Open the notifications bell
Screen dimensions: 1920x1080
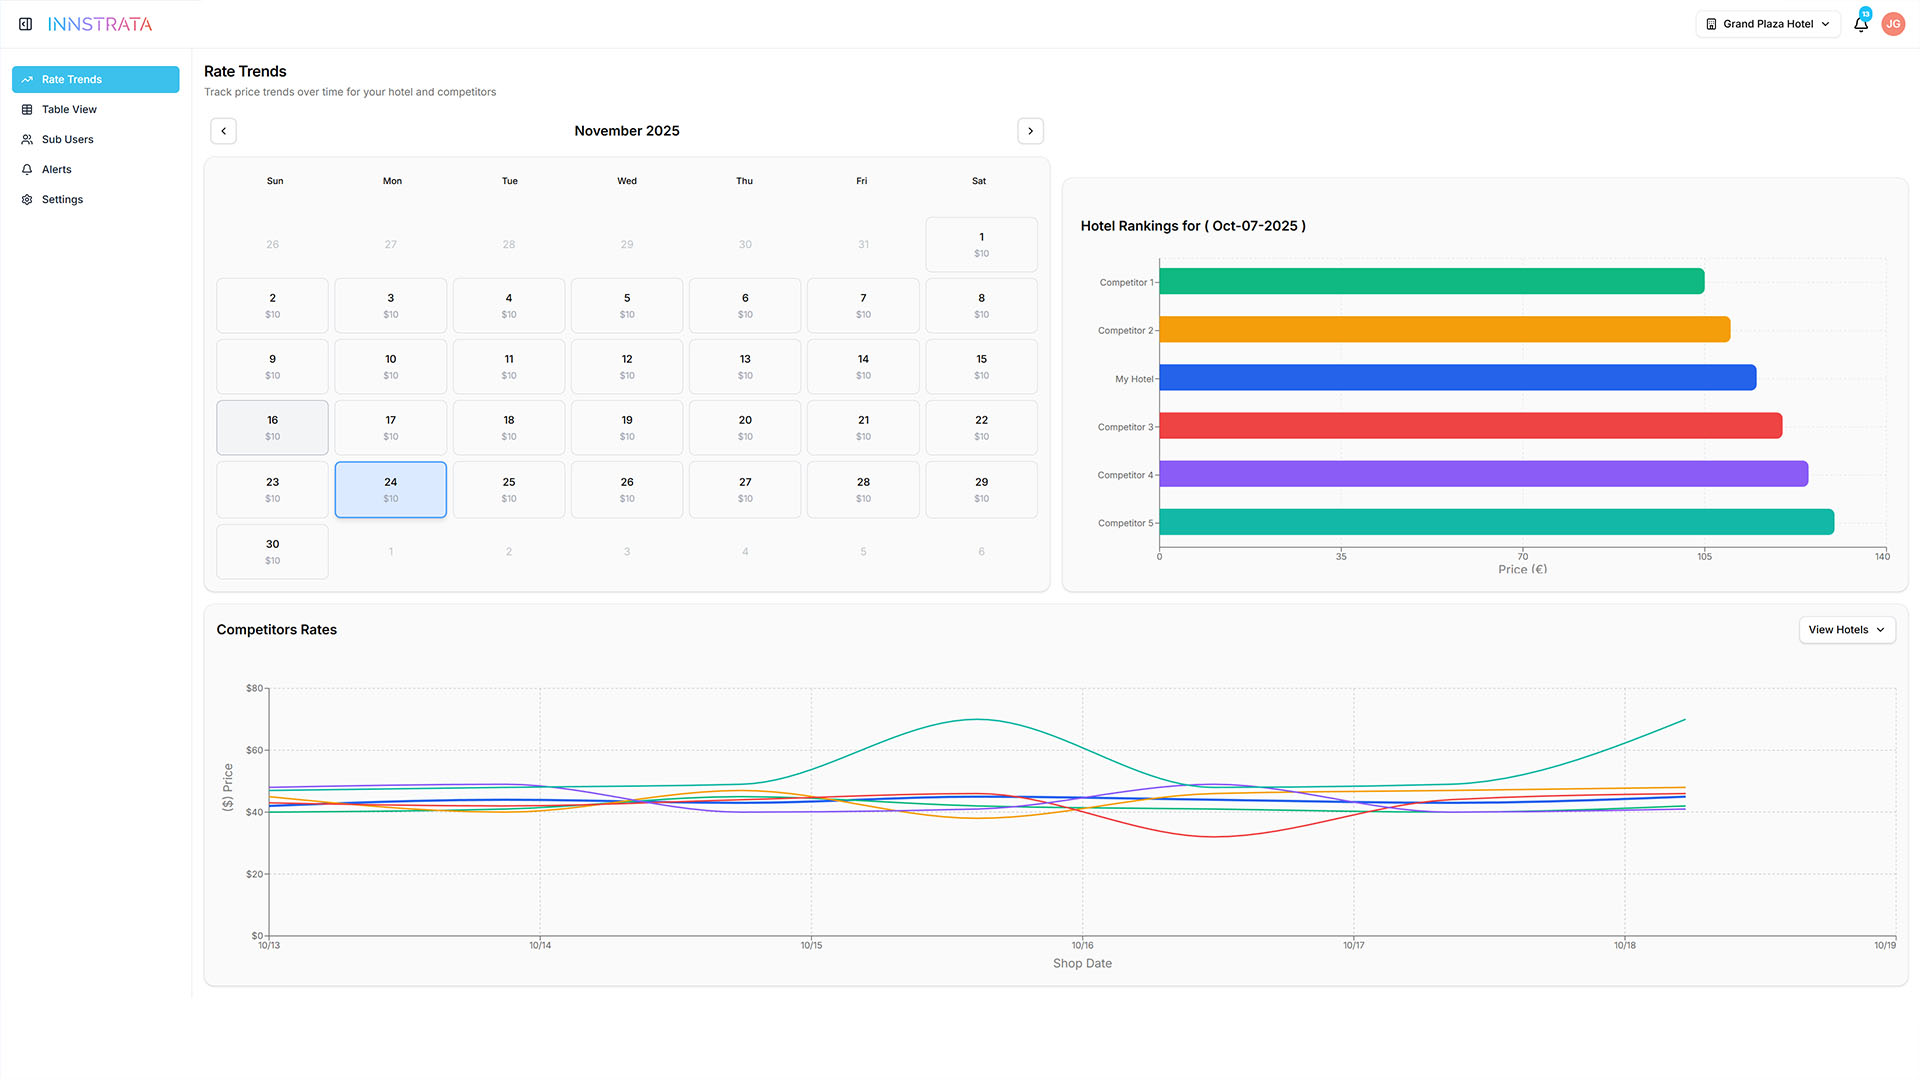(1860, 24)
